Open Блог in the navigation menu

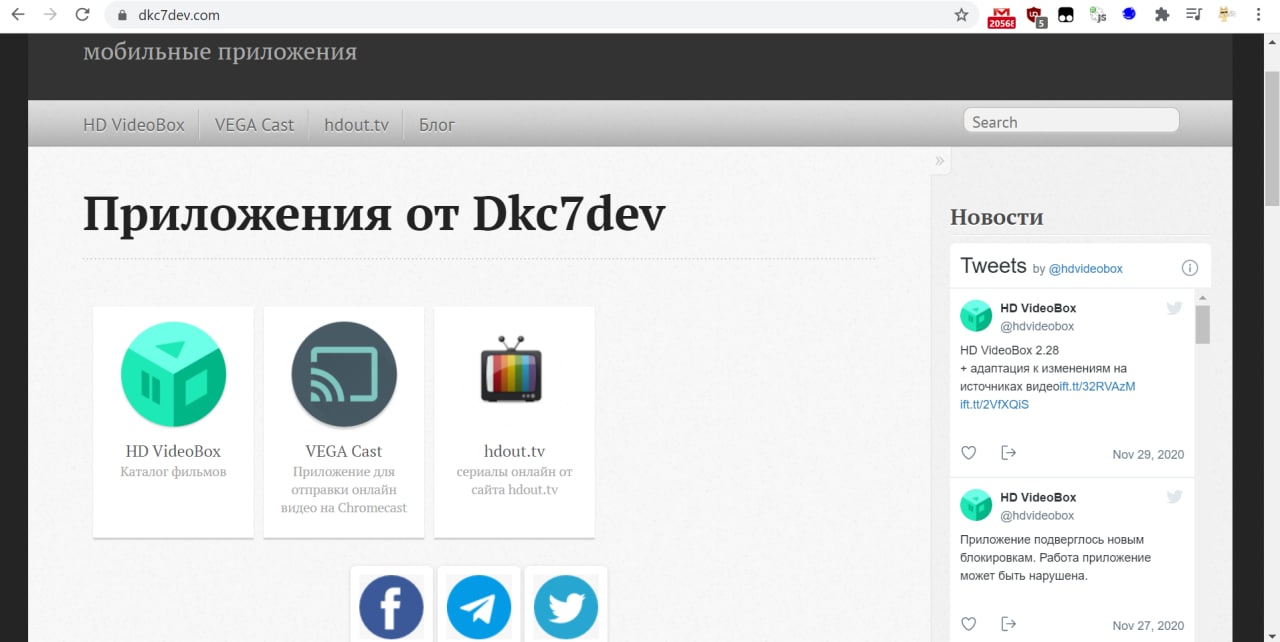[x=437, y=125]
